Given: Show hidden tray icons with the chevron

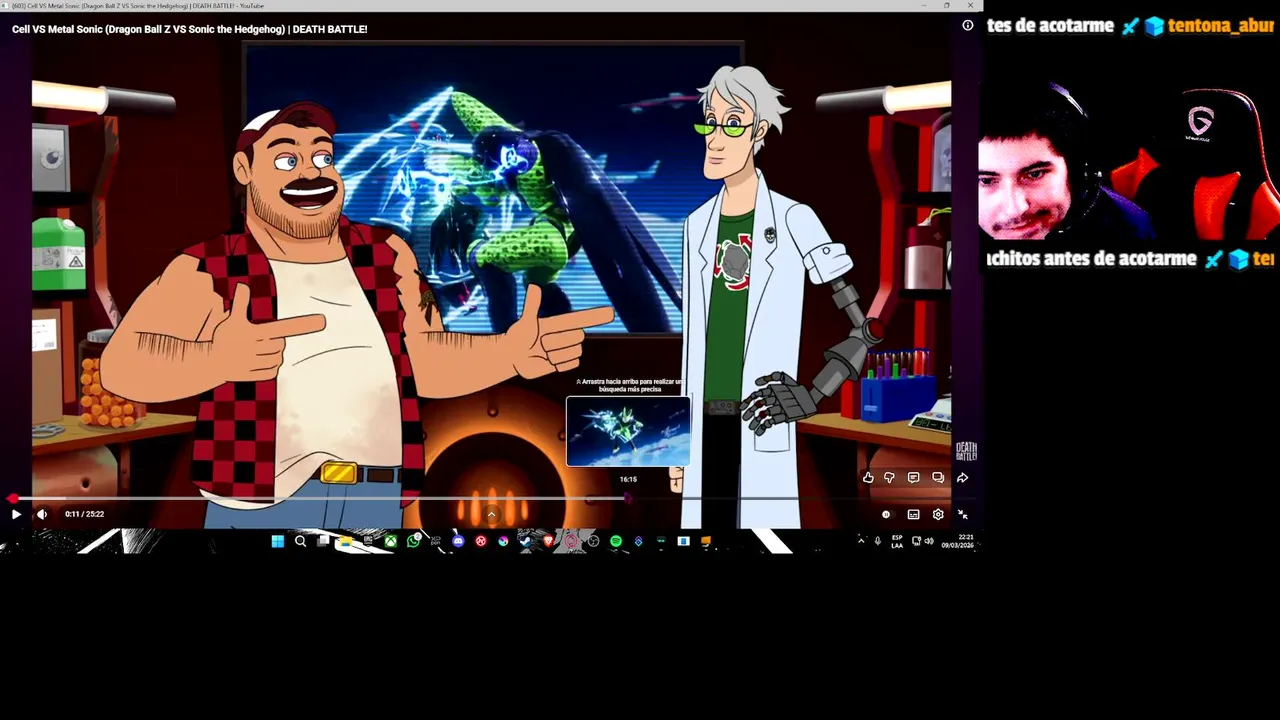Looking at the screenshot, I should pos(861,541).
